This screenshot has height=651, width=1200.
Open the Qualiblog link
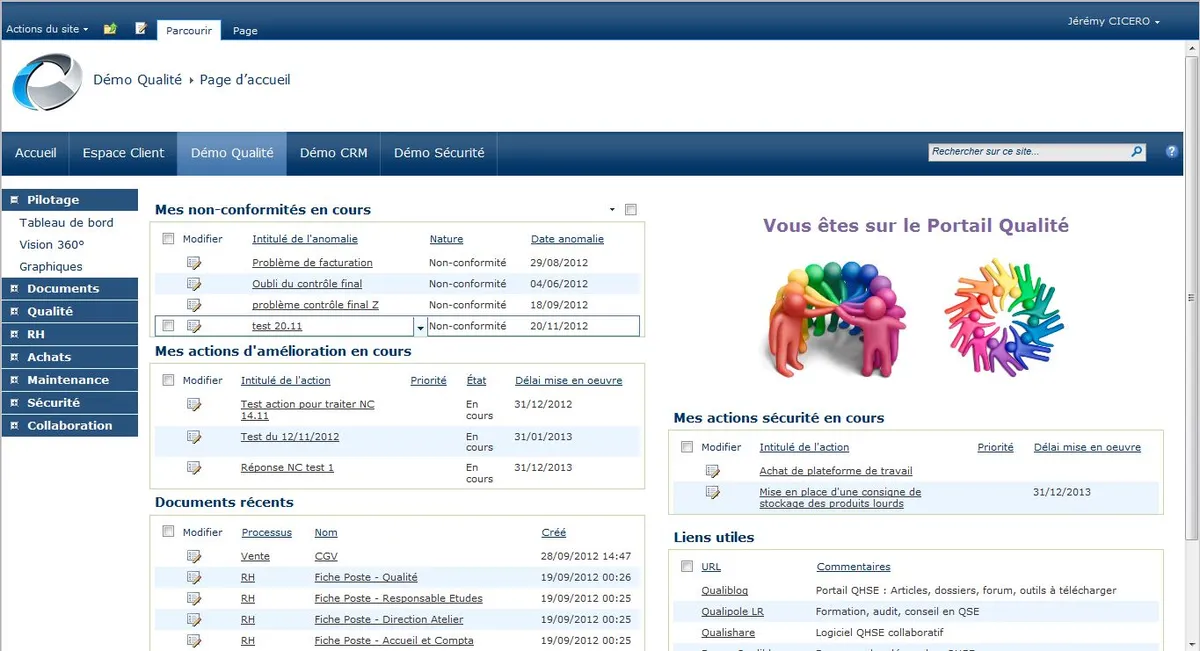click(725, 591)
